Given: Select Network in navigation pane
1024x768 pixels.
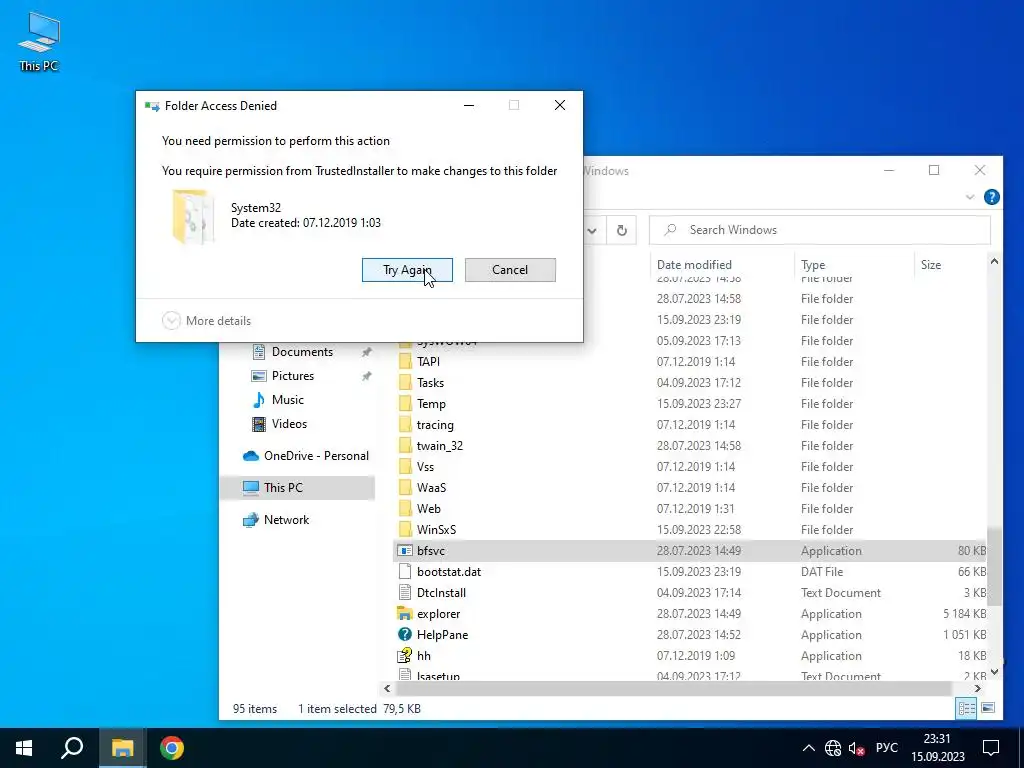Looking at the screenshot, I should 286,520.
